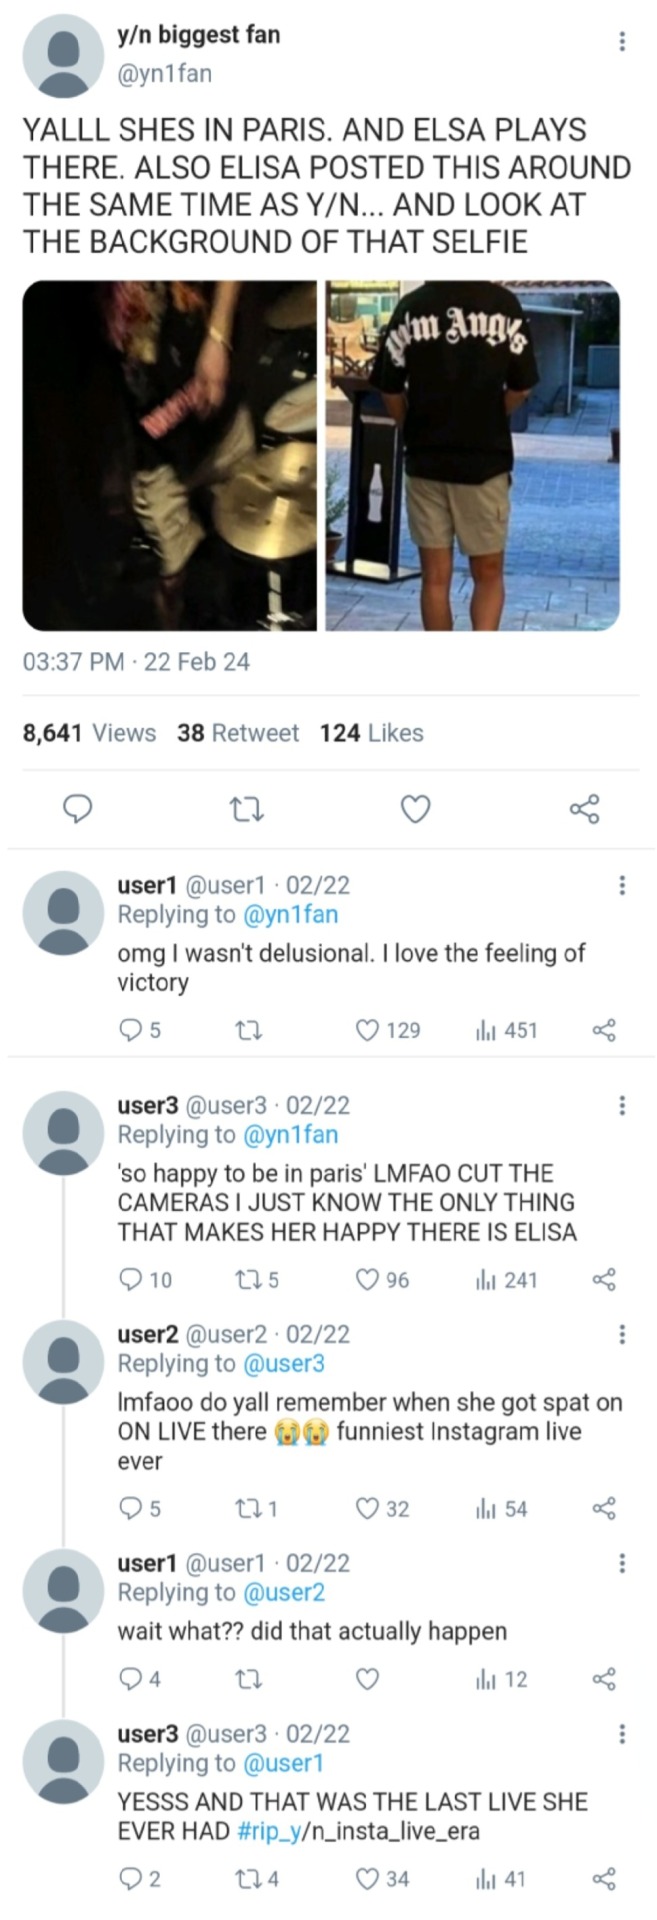Image resolution: width=657 pixels, height=1920 pixels.
Task: Open more options on user1's victory reply
Action: click(x=622, y=885)
